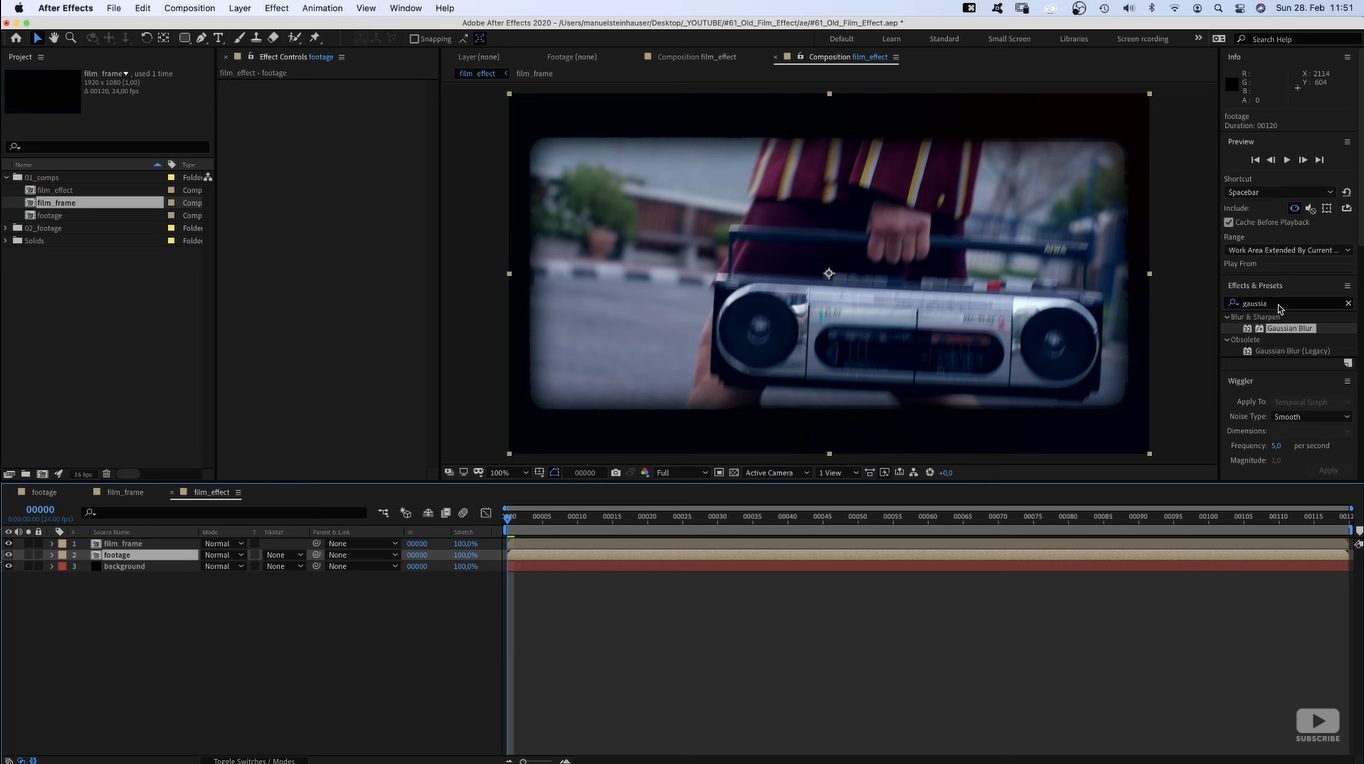The width and height of the screenshot is (1364, 764).
Task: Switch to the film_frame timeline tab
Action: (x=125, y=492)
